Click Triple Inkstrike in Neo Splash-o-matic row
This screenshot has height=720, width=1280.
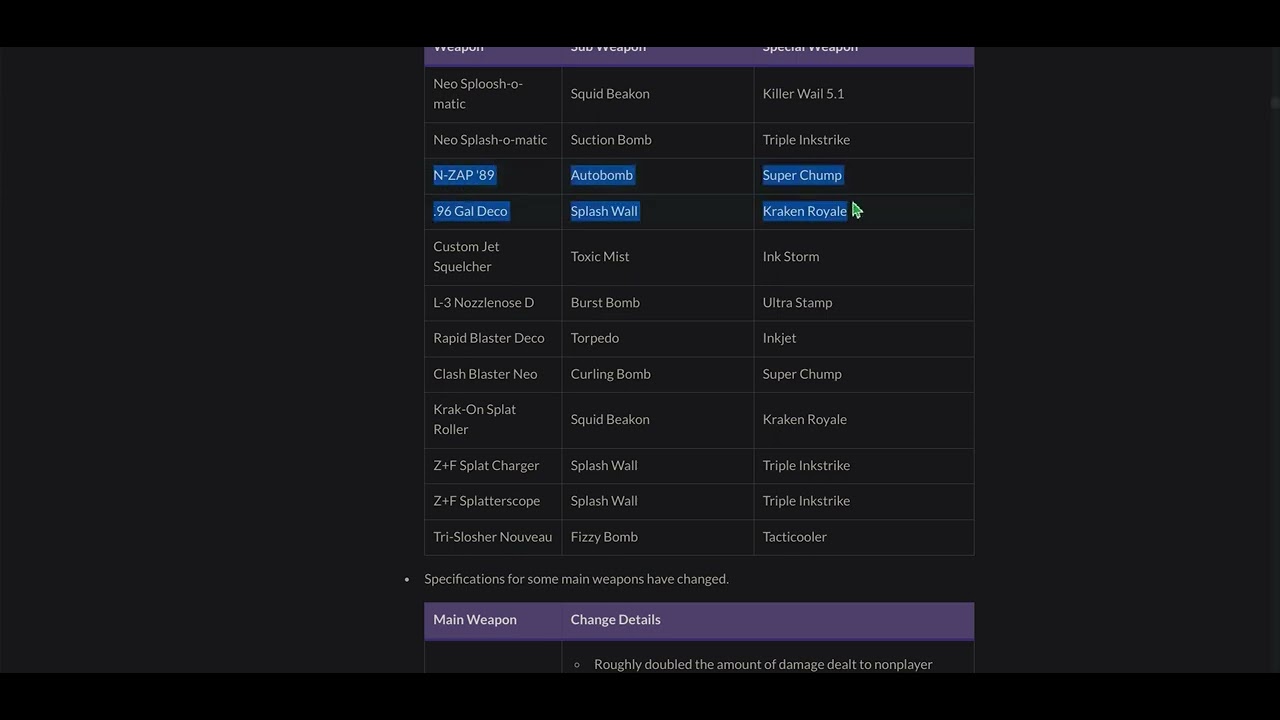tap(863, 140)
